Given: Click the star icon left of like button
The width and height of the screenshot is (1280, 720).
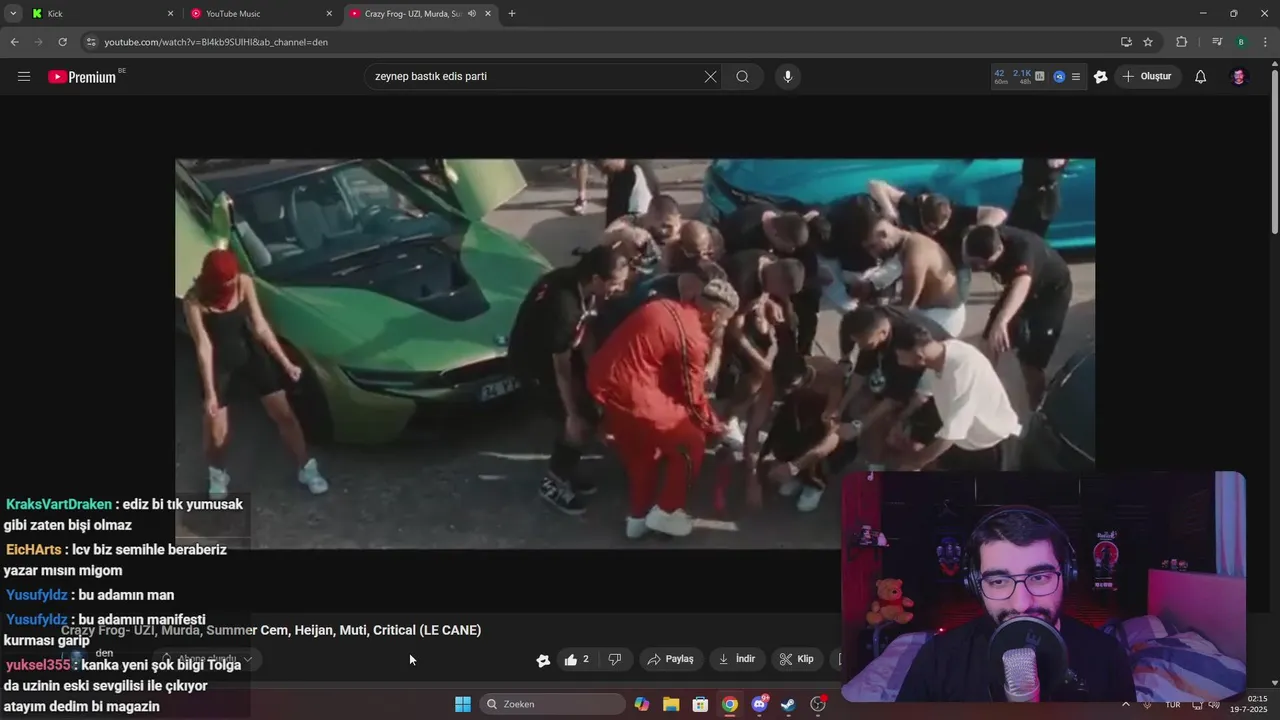Looking at the screenshot, I should coord(543,660).
